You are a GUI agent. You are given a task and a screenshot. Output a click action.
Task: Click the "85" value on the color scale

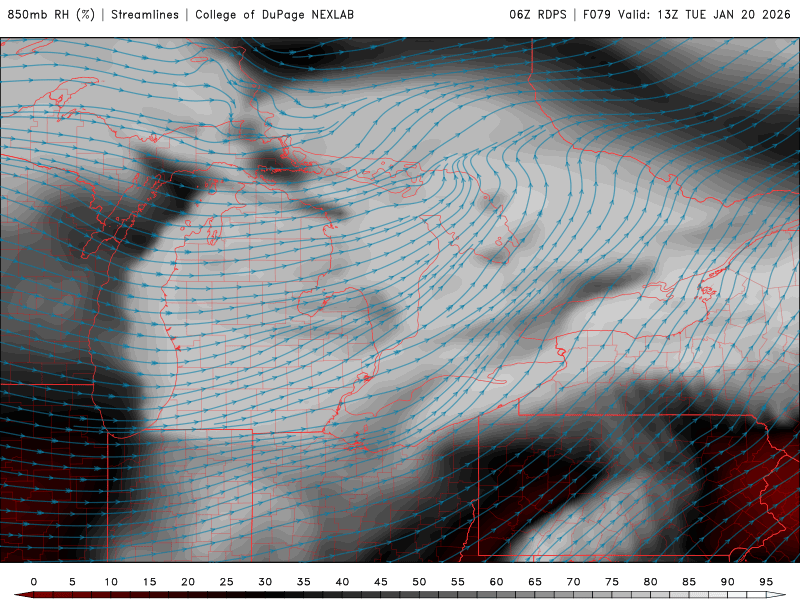(x=689, y=582)
